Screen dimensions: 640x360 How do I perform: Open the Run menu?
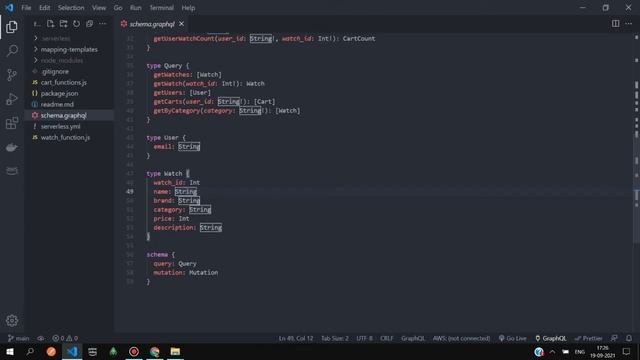point(136,8)
